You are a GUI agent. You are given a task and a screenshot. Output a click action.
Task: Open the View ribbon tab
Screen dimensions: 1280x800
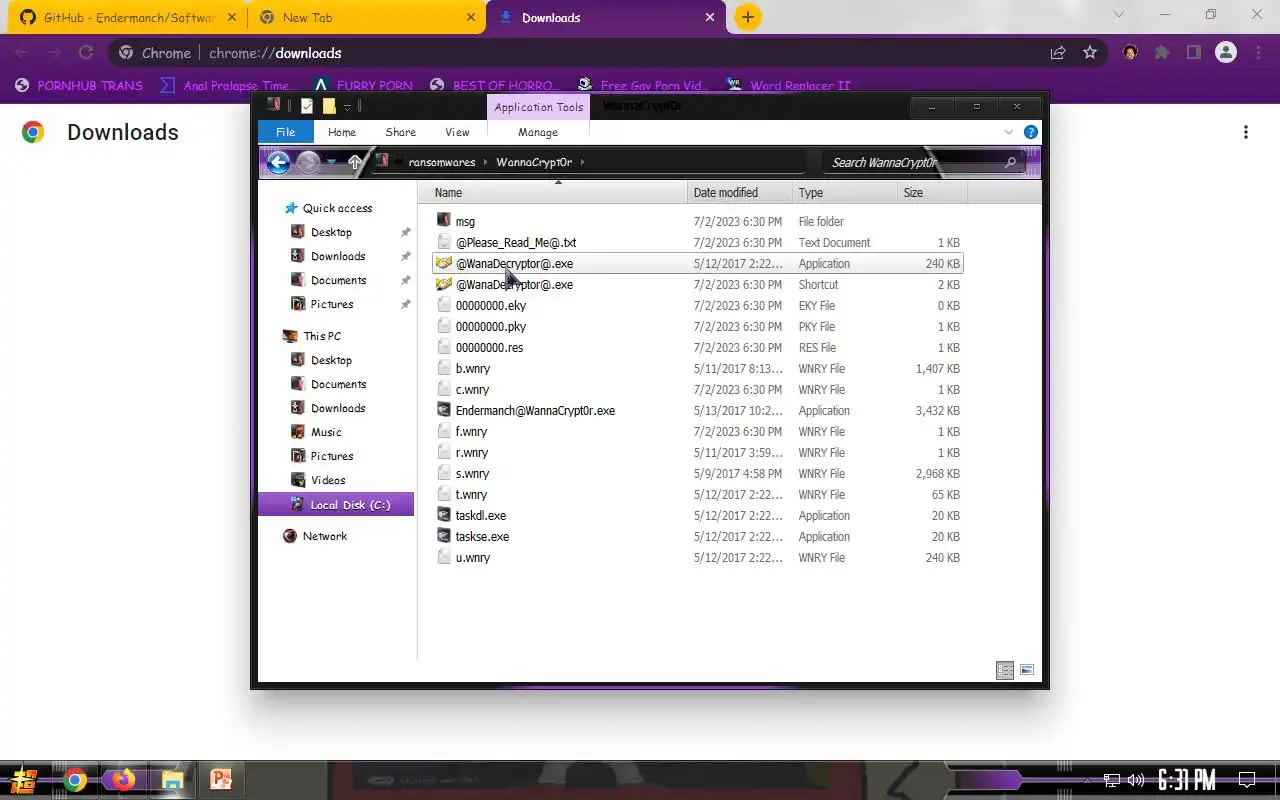[x=457, y=132]
